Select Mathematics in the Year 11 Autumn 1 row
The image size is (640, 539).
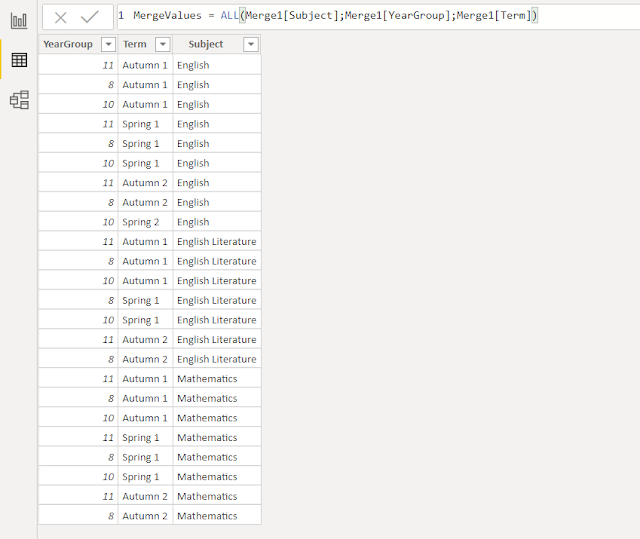click(217, 379)
